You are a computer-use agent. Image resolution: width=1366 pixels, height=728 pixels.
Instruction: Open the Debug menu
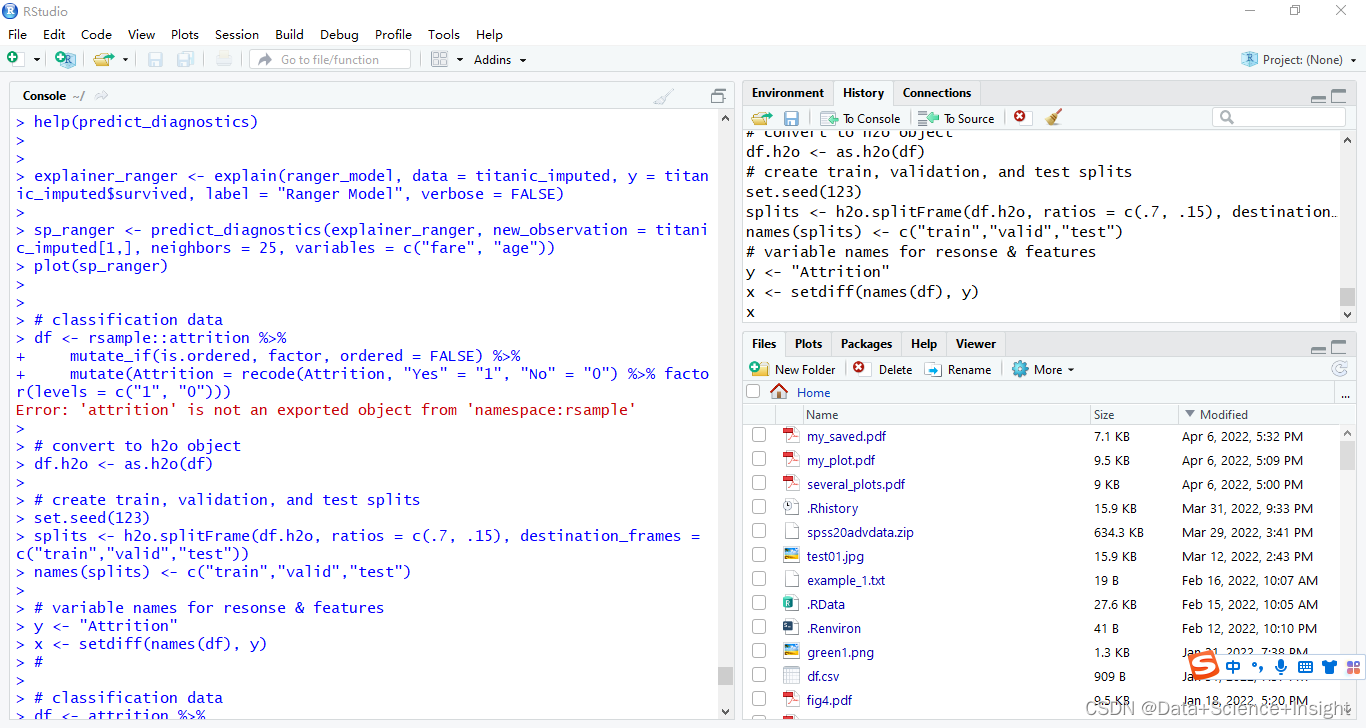(x=339, y=34)
